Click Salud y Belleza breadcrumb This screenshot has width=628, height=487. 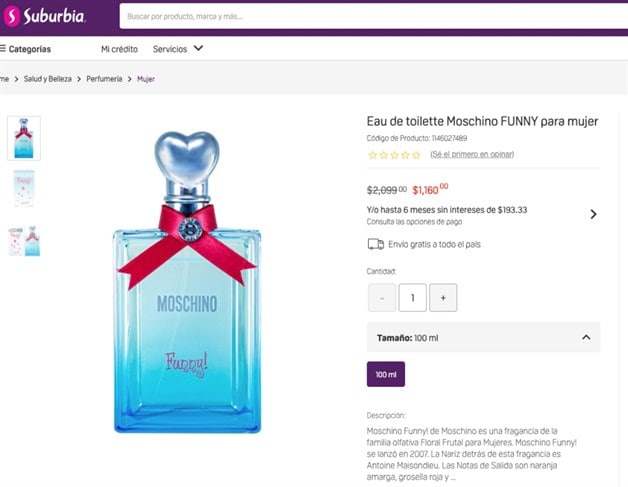(48, 78)
